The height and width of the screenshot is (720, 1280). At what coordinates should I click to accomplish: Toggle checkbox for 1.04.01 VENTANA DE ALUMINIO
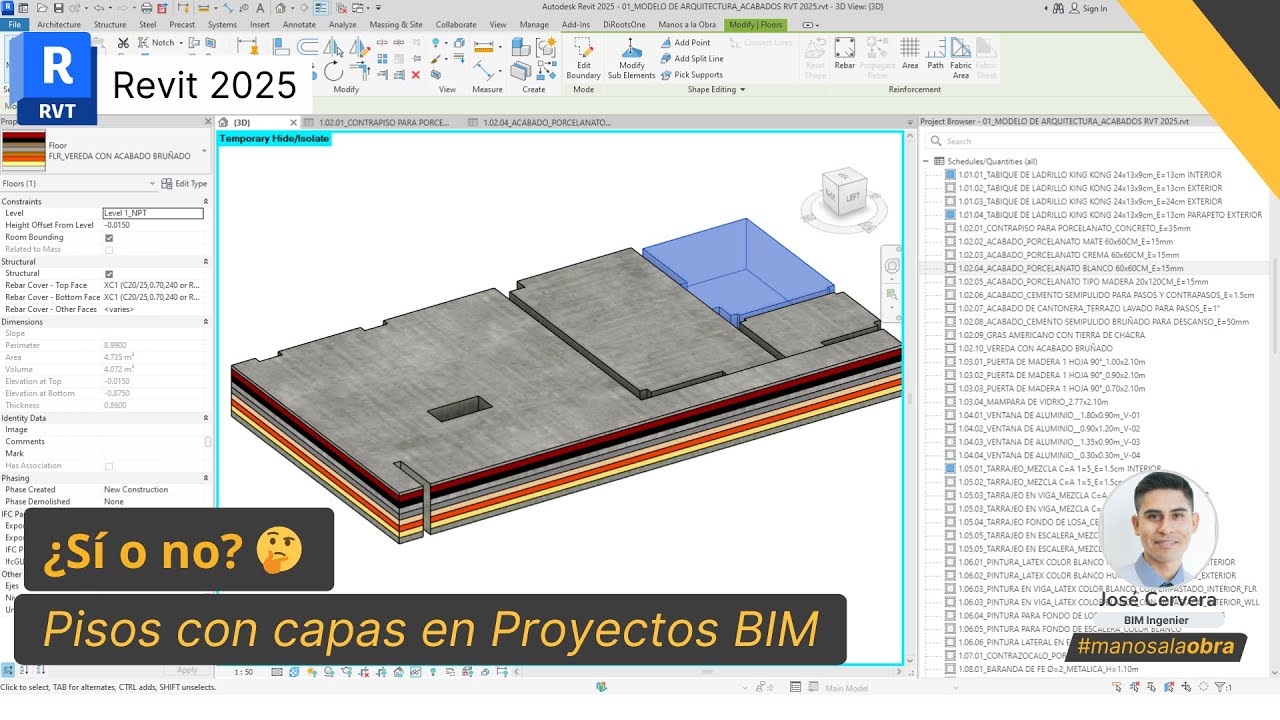pos(950,415)
